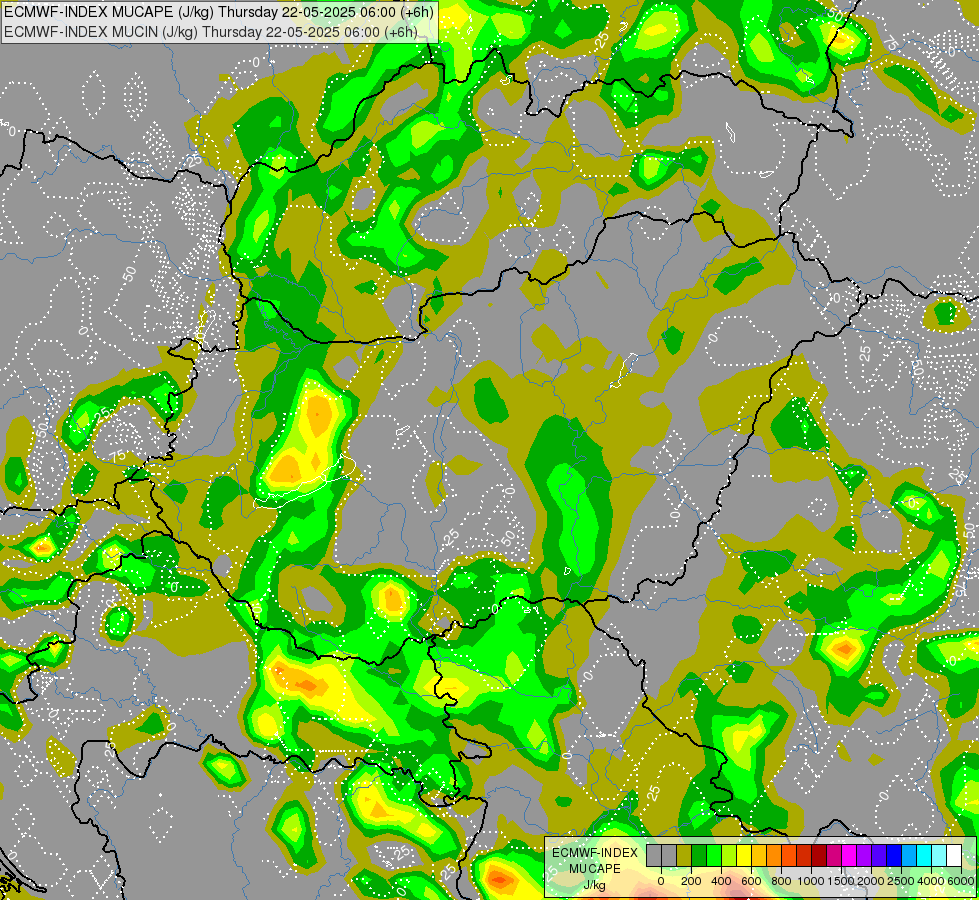Image resolution: width=979 pixels, height=900 pixels.
Task: Click the orange legend swatch left of 800
Action: coord(774,855)
